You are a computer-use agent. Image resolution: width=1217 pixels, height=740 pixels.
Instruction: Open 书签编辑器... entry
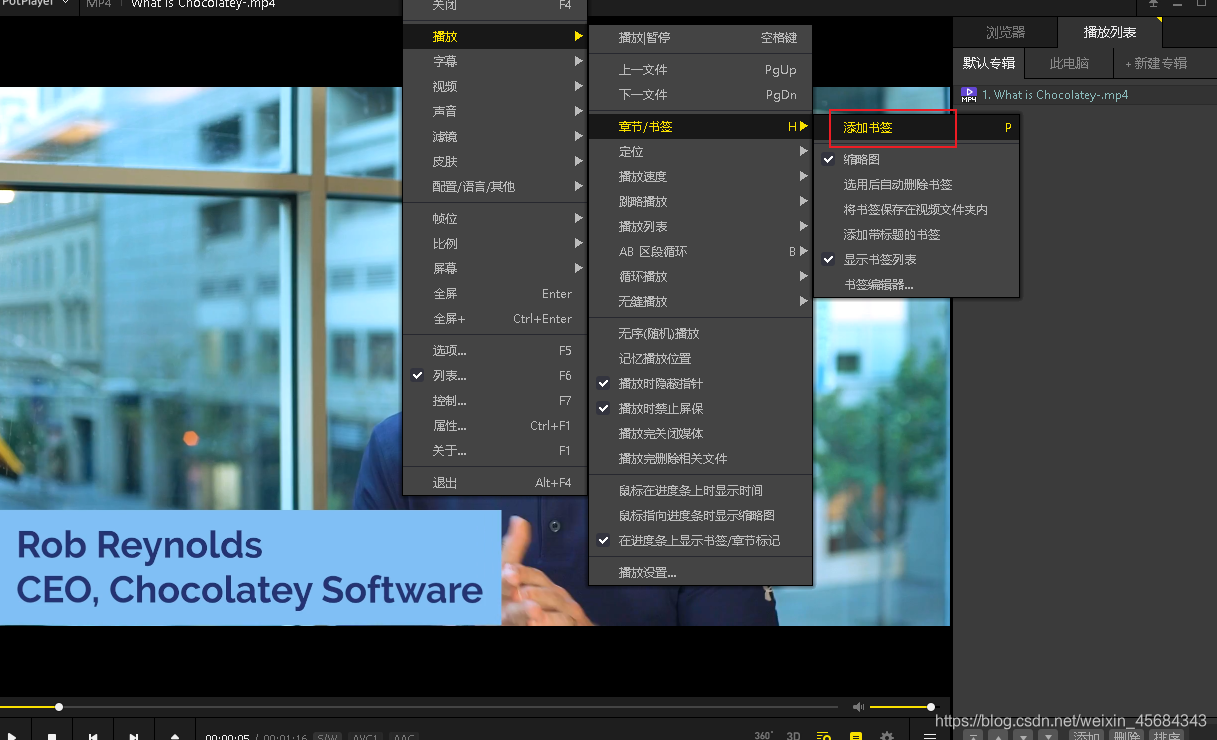(x=917, y=285)
